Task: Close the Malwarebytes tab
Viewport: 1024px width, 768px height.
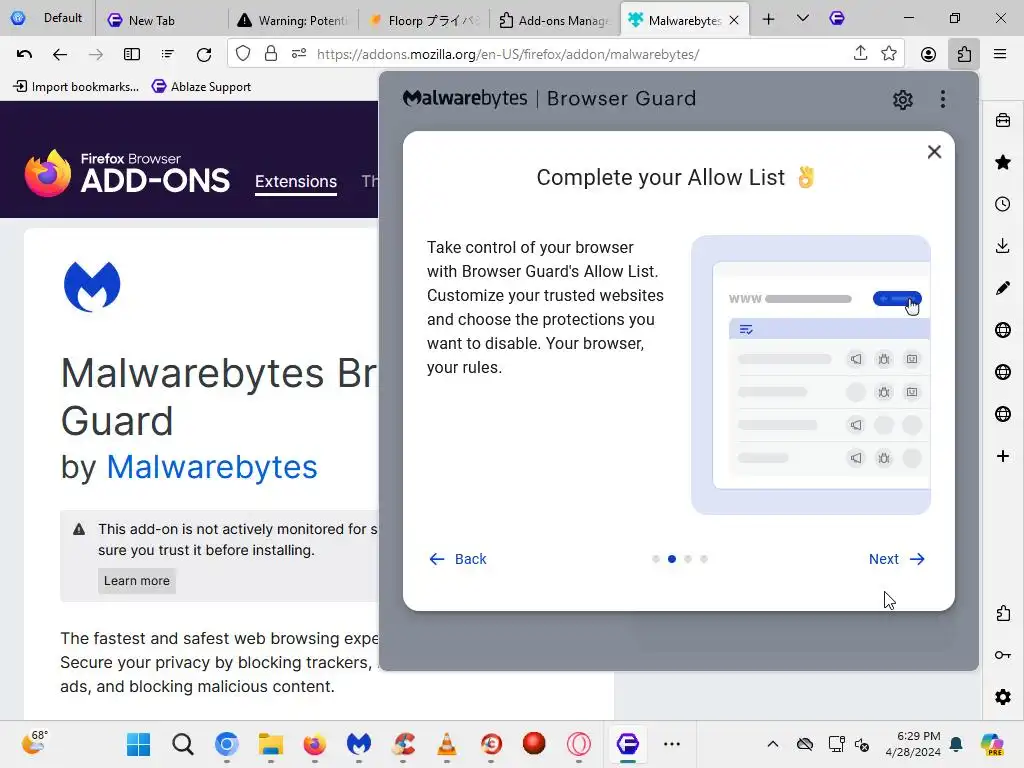Action: click(x=734, y=20)
